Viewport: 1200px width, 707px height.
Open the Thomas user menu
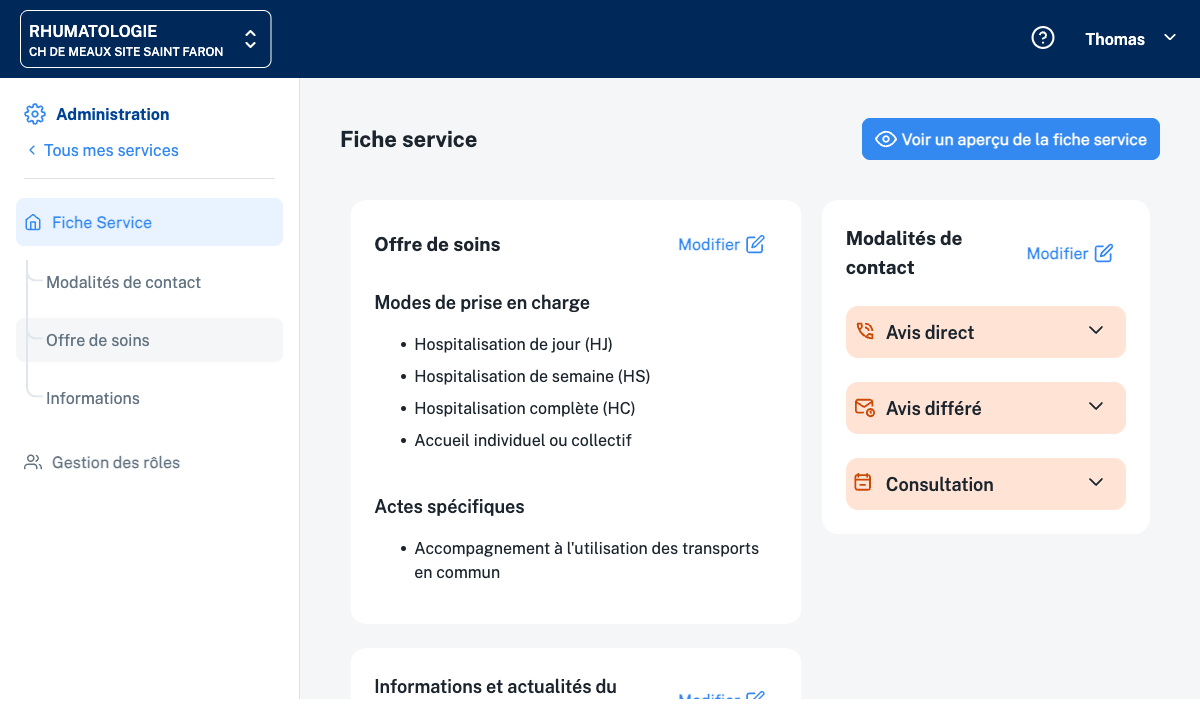[1130, 39]
